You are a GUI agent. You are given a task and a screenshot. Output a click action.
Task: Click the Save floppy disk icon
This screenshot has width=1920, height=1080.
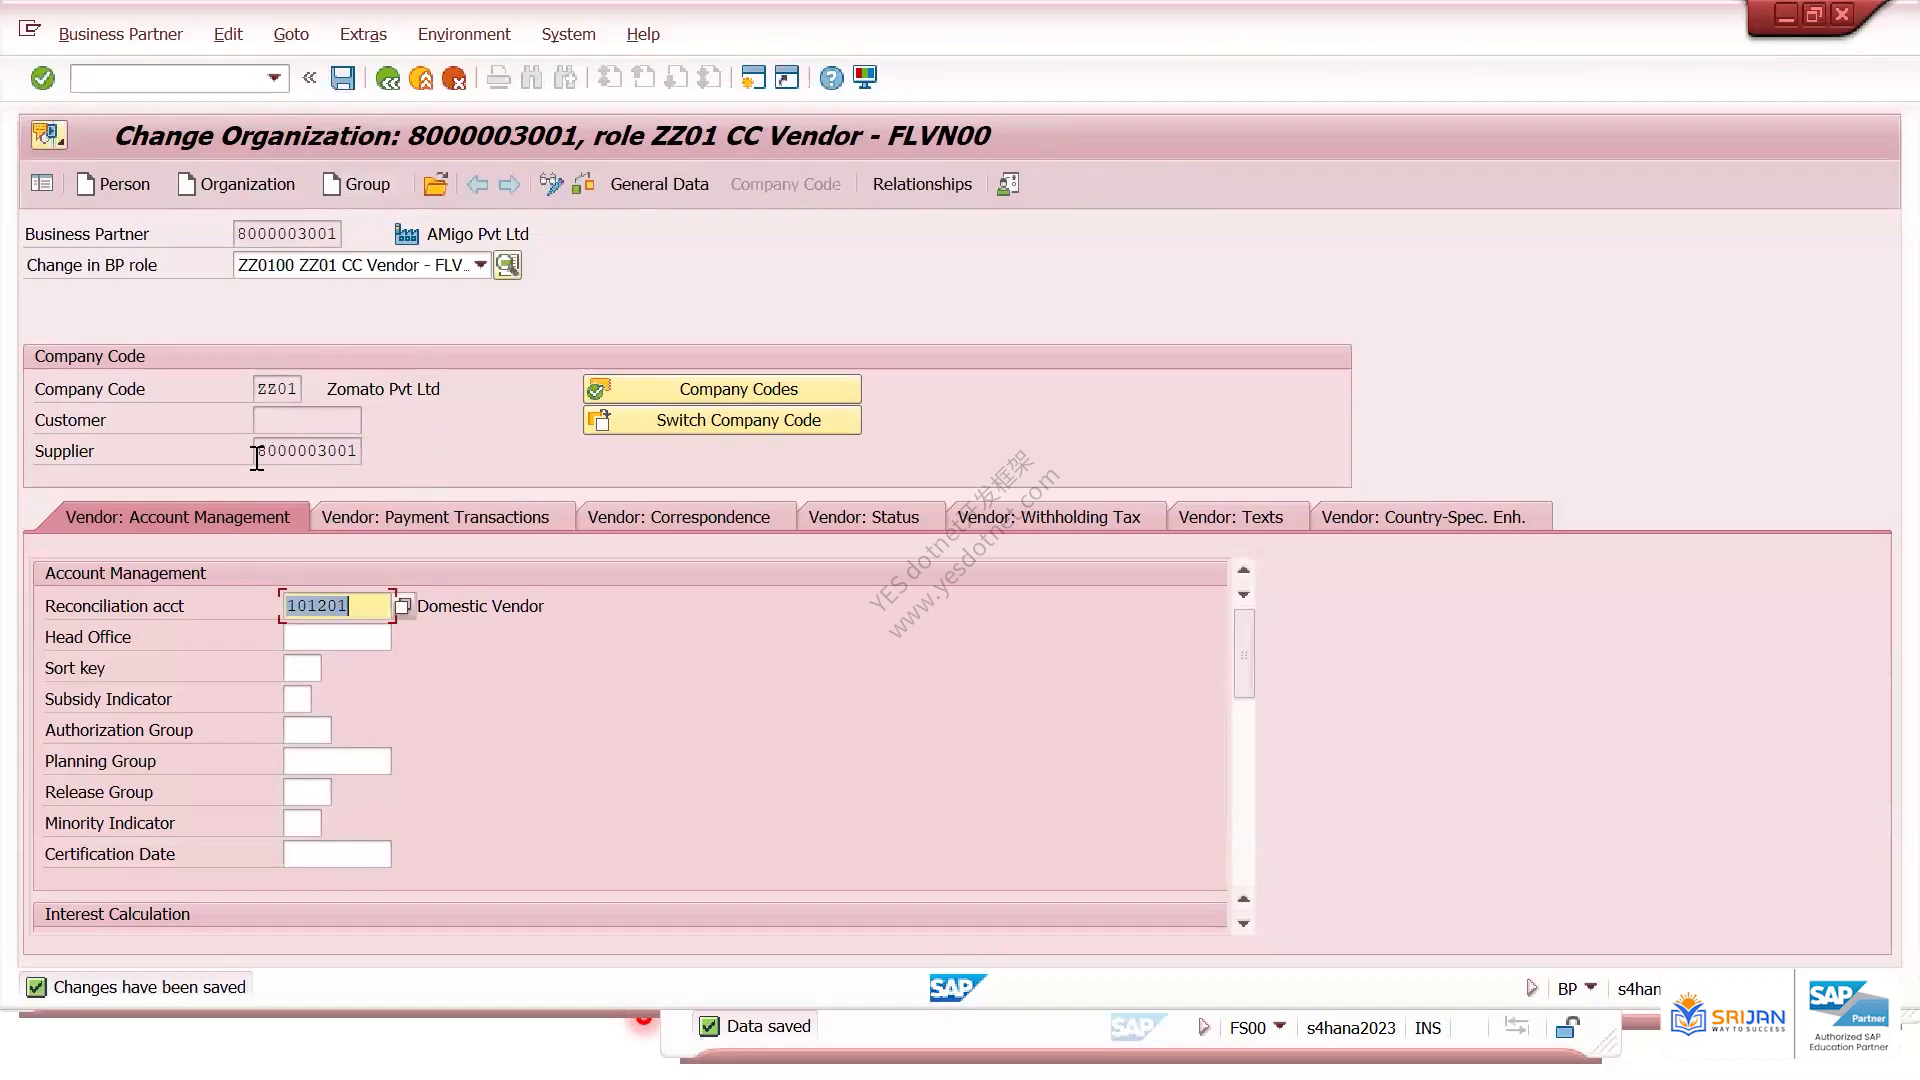click(x=343, y=78)
